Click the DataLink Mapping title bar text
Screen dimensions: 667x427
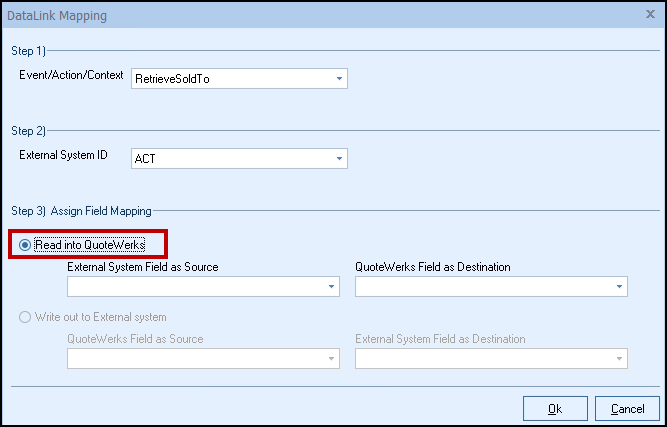58,16
